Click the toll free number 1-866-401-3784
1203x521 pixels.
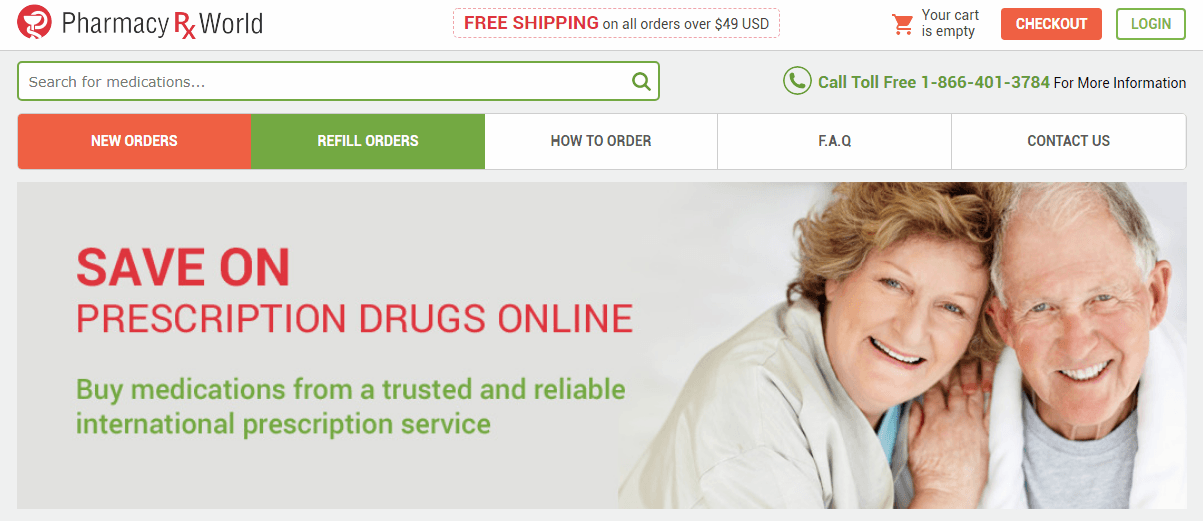coord(985,82)
